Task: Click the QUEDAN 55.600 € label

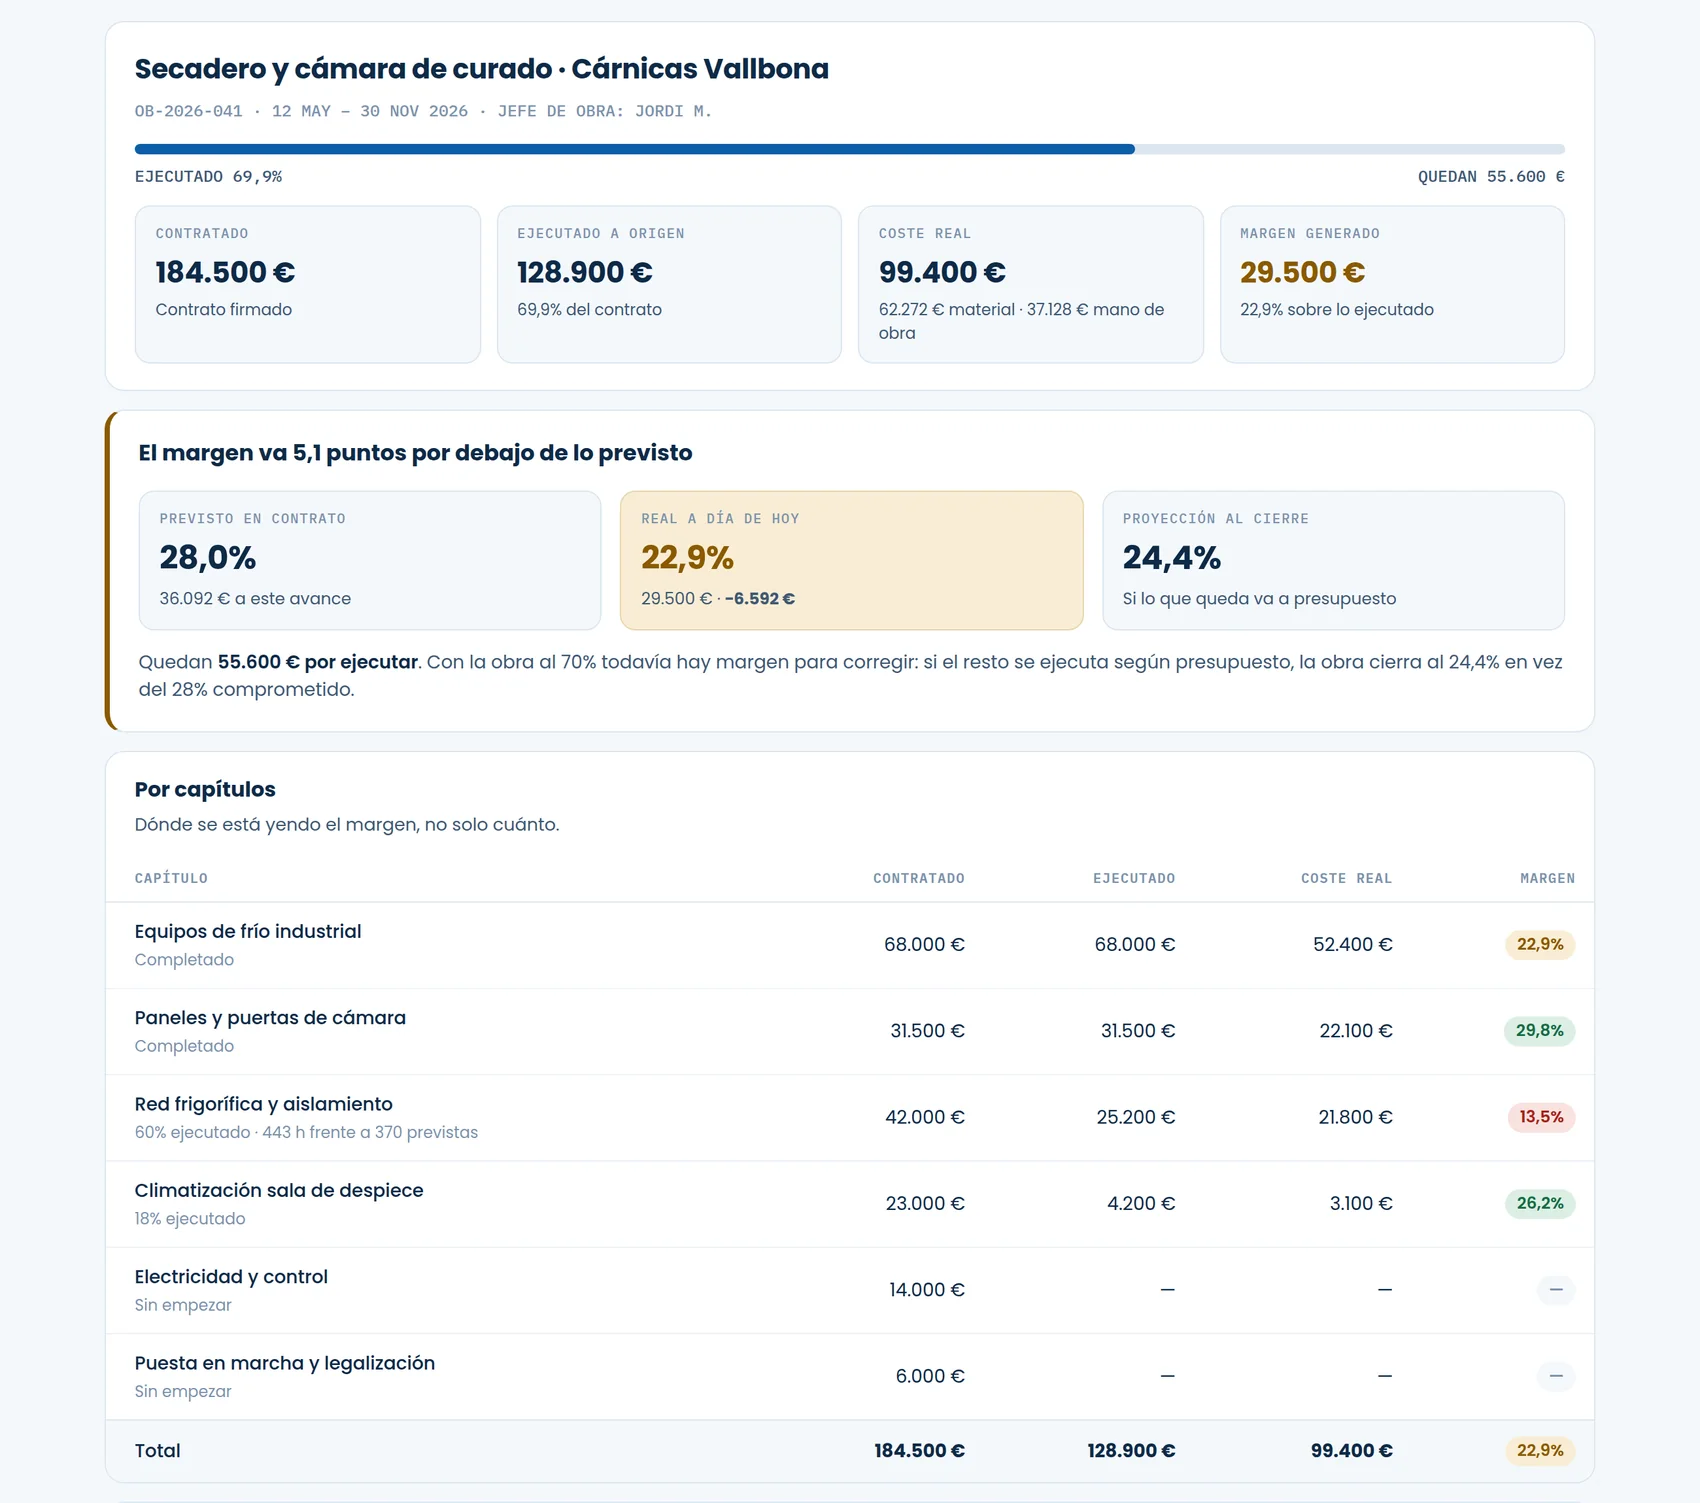Action: click(1491, 177)
